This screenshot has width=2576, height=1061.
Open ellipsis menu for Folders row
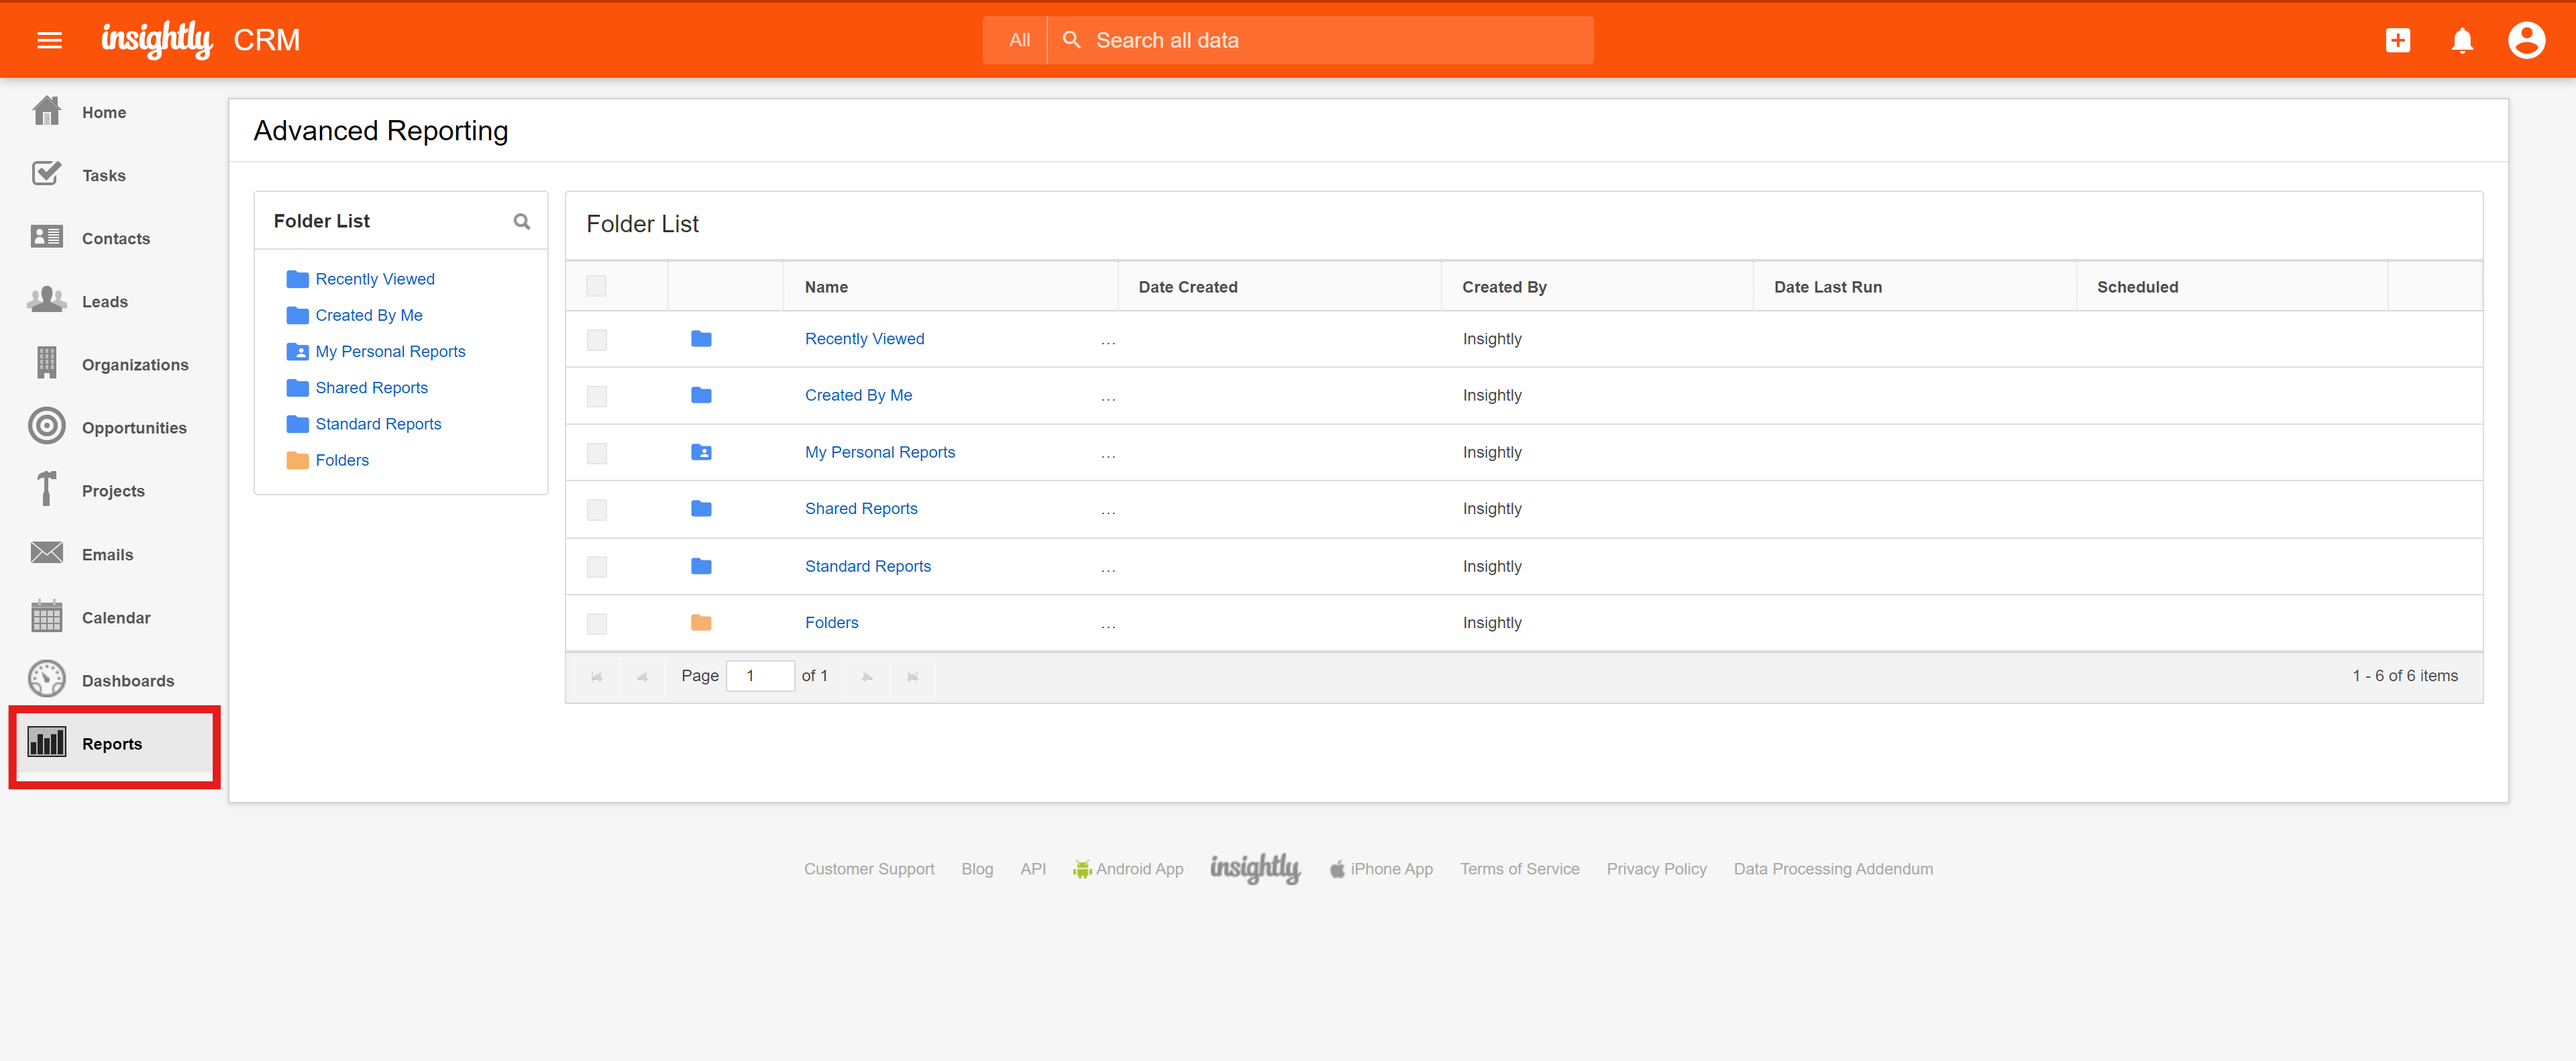(x=1107, y=625)
